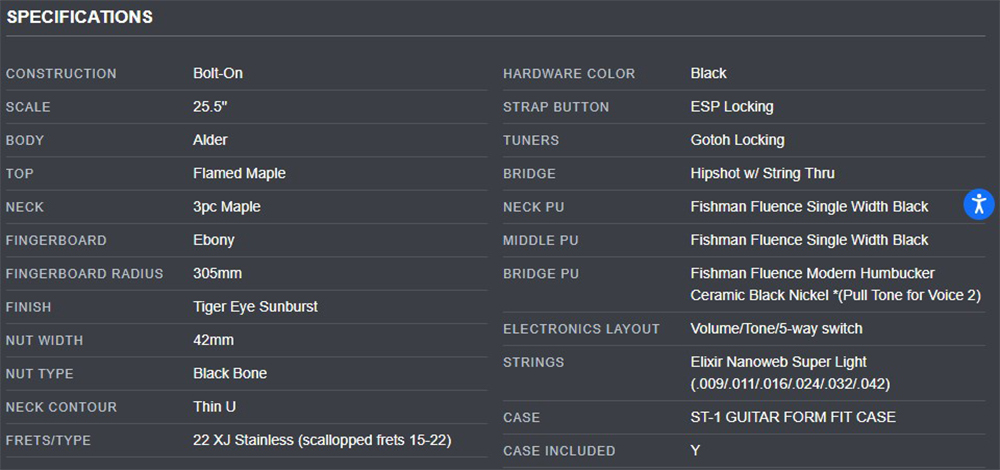The height and width of the screenshot is (470, 1000).
Task: Select Hipshot w/ String Thru bridge text
Action: pos(762,173)
